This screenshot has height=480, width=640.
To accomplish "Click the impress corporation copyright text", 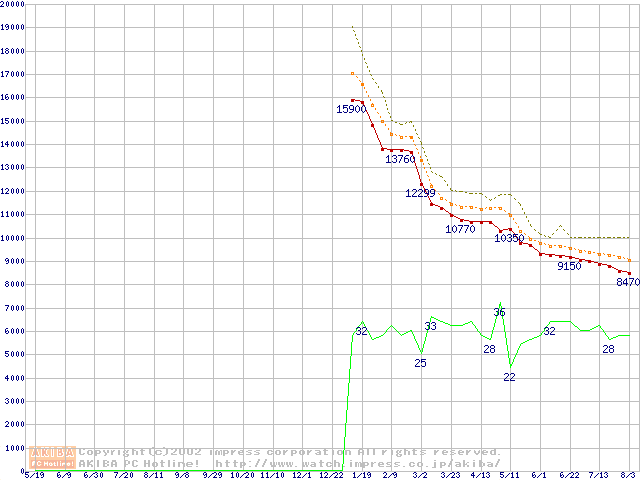I will [290, 451].
